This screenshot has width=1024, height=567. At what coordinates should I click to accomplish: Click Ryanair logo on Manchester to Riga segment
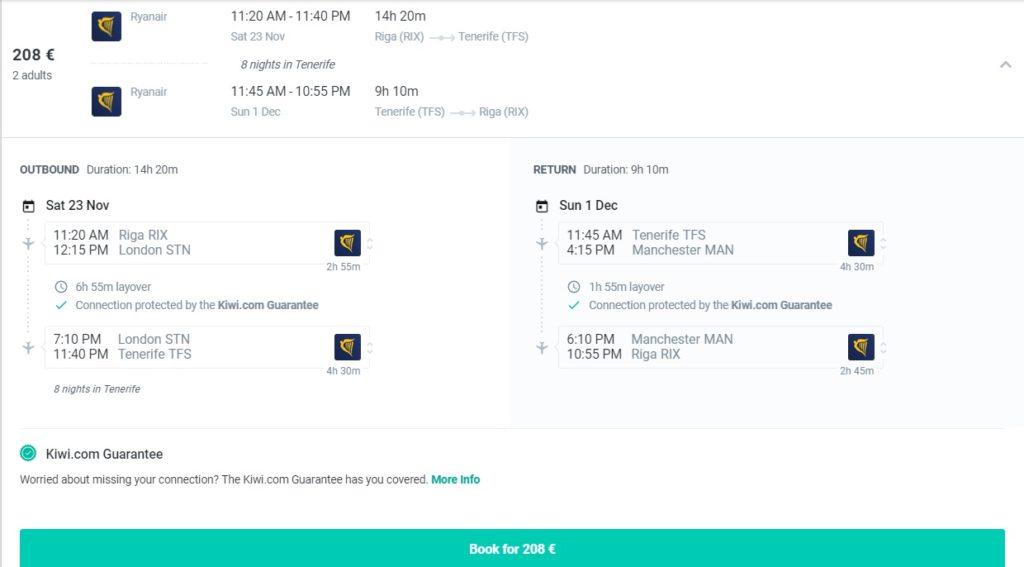point(861,347)
